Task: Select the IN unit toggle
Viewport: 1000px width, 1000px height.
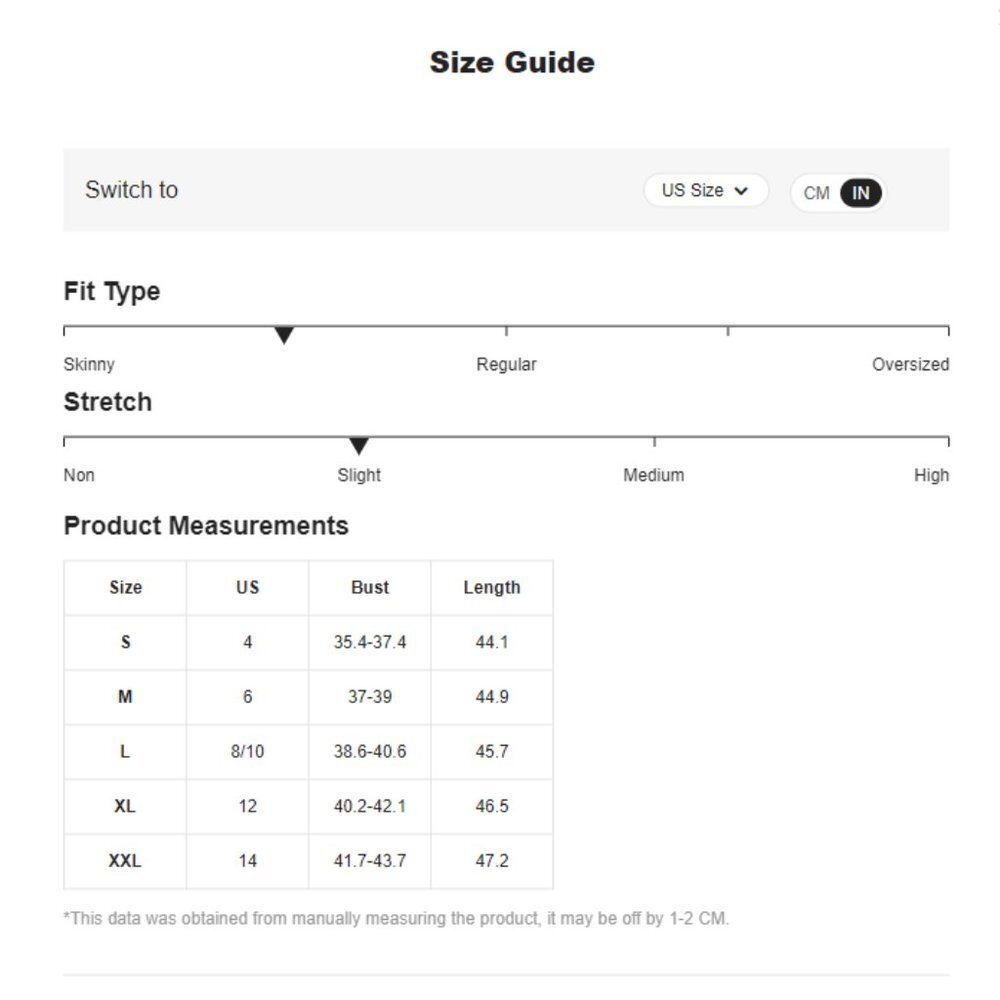Action: point(860,193)
